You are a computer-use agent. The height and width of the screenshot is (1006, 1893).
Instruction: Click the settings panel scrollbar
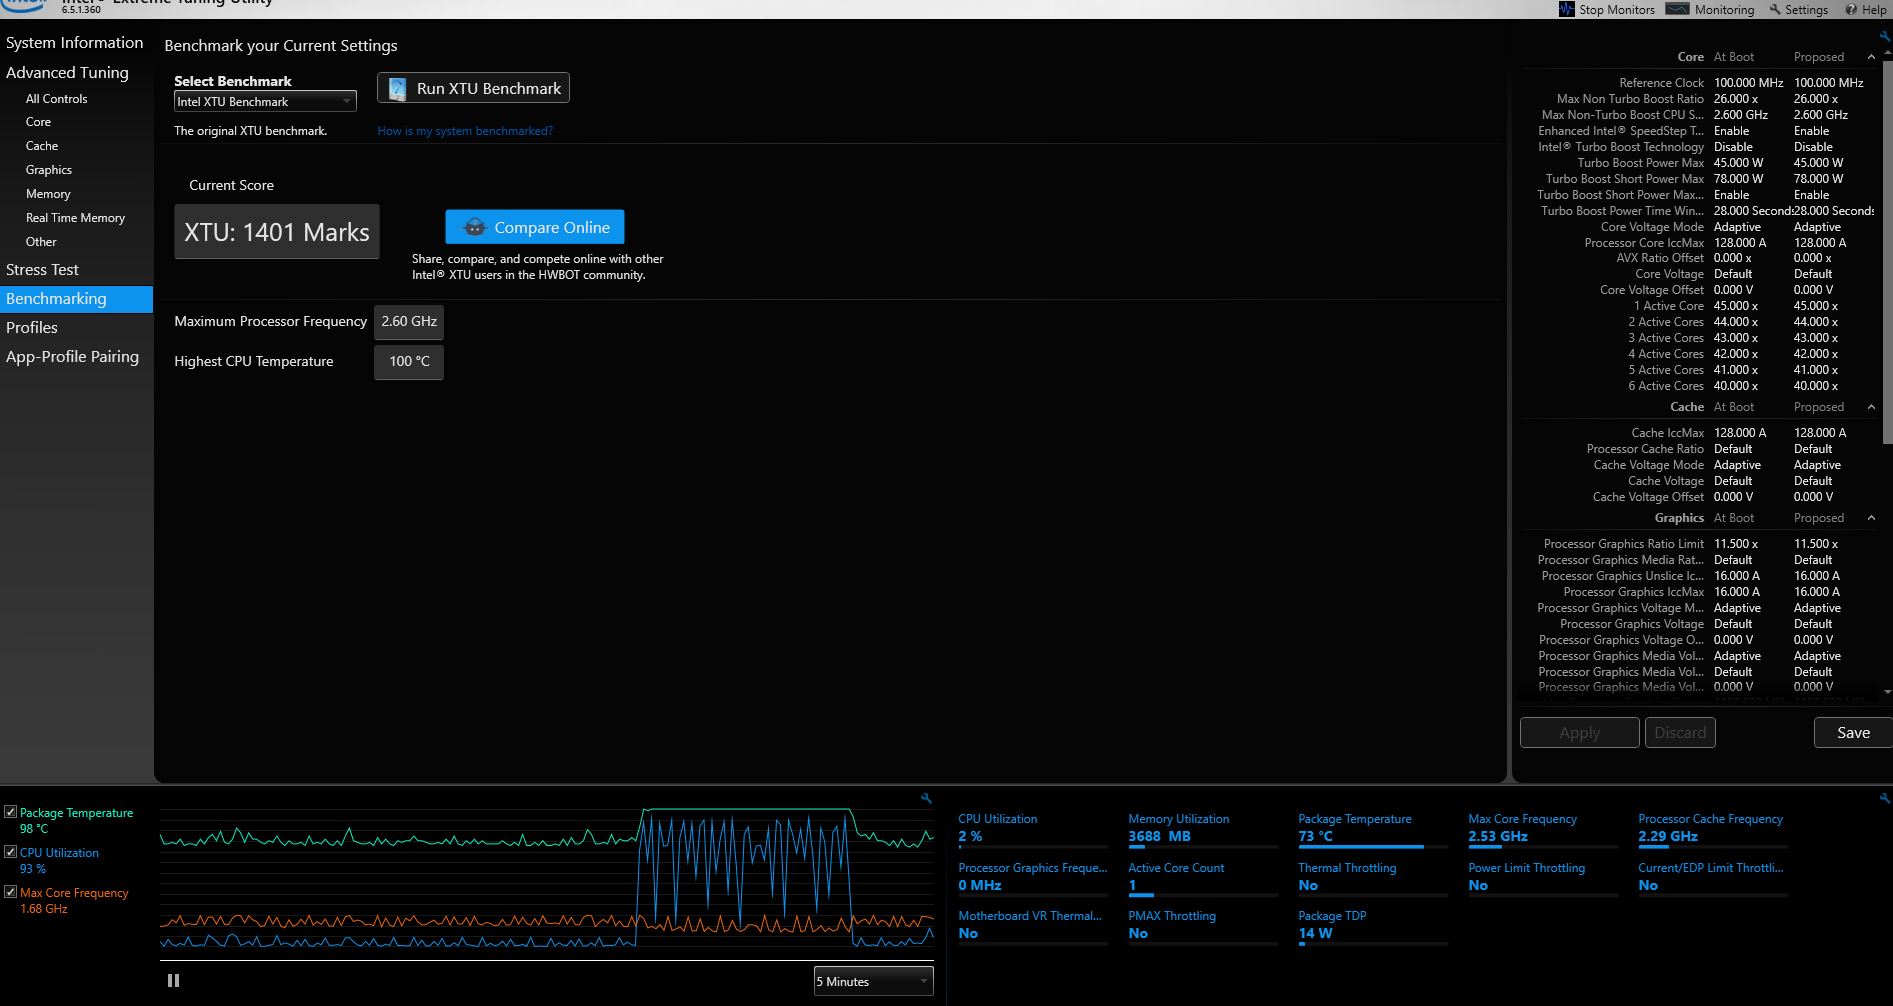(1888, 250)
